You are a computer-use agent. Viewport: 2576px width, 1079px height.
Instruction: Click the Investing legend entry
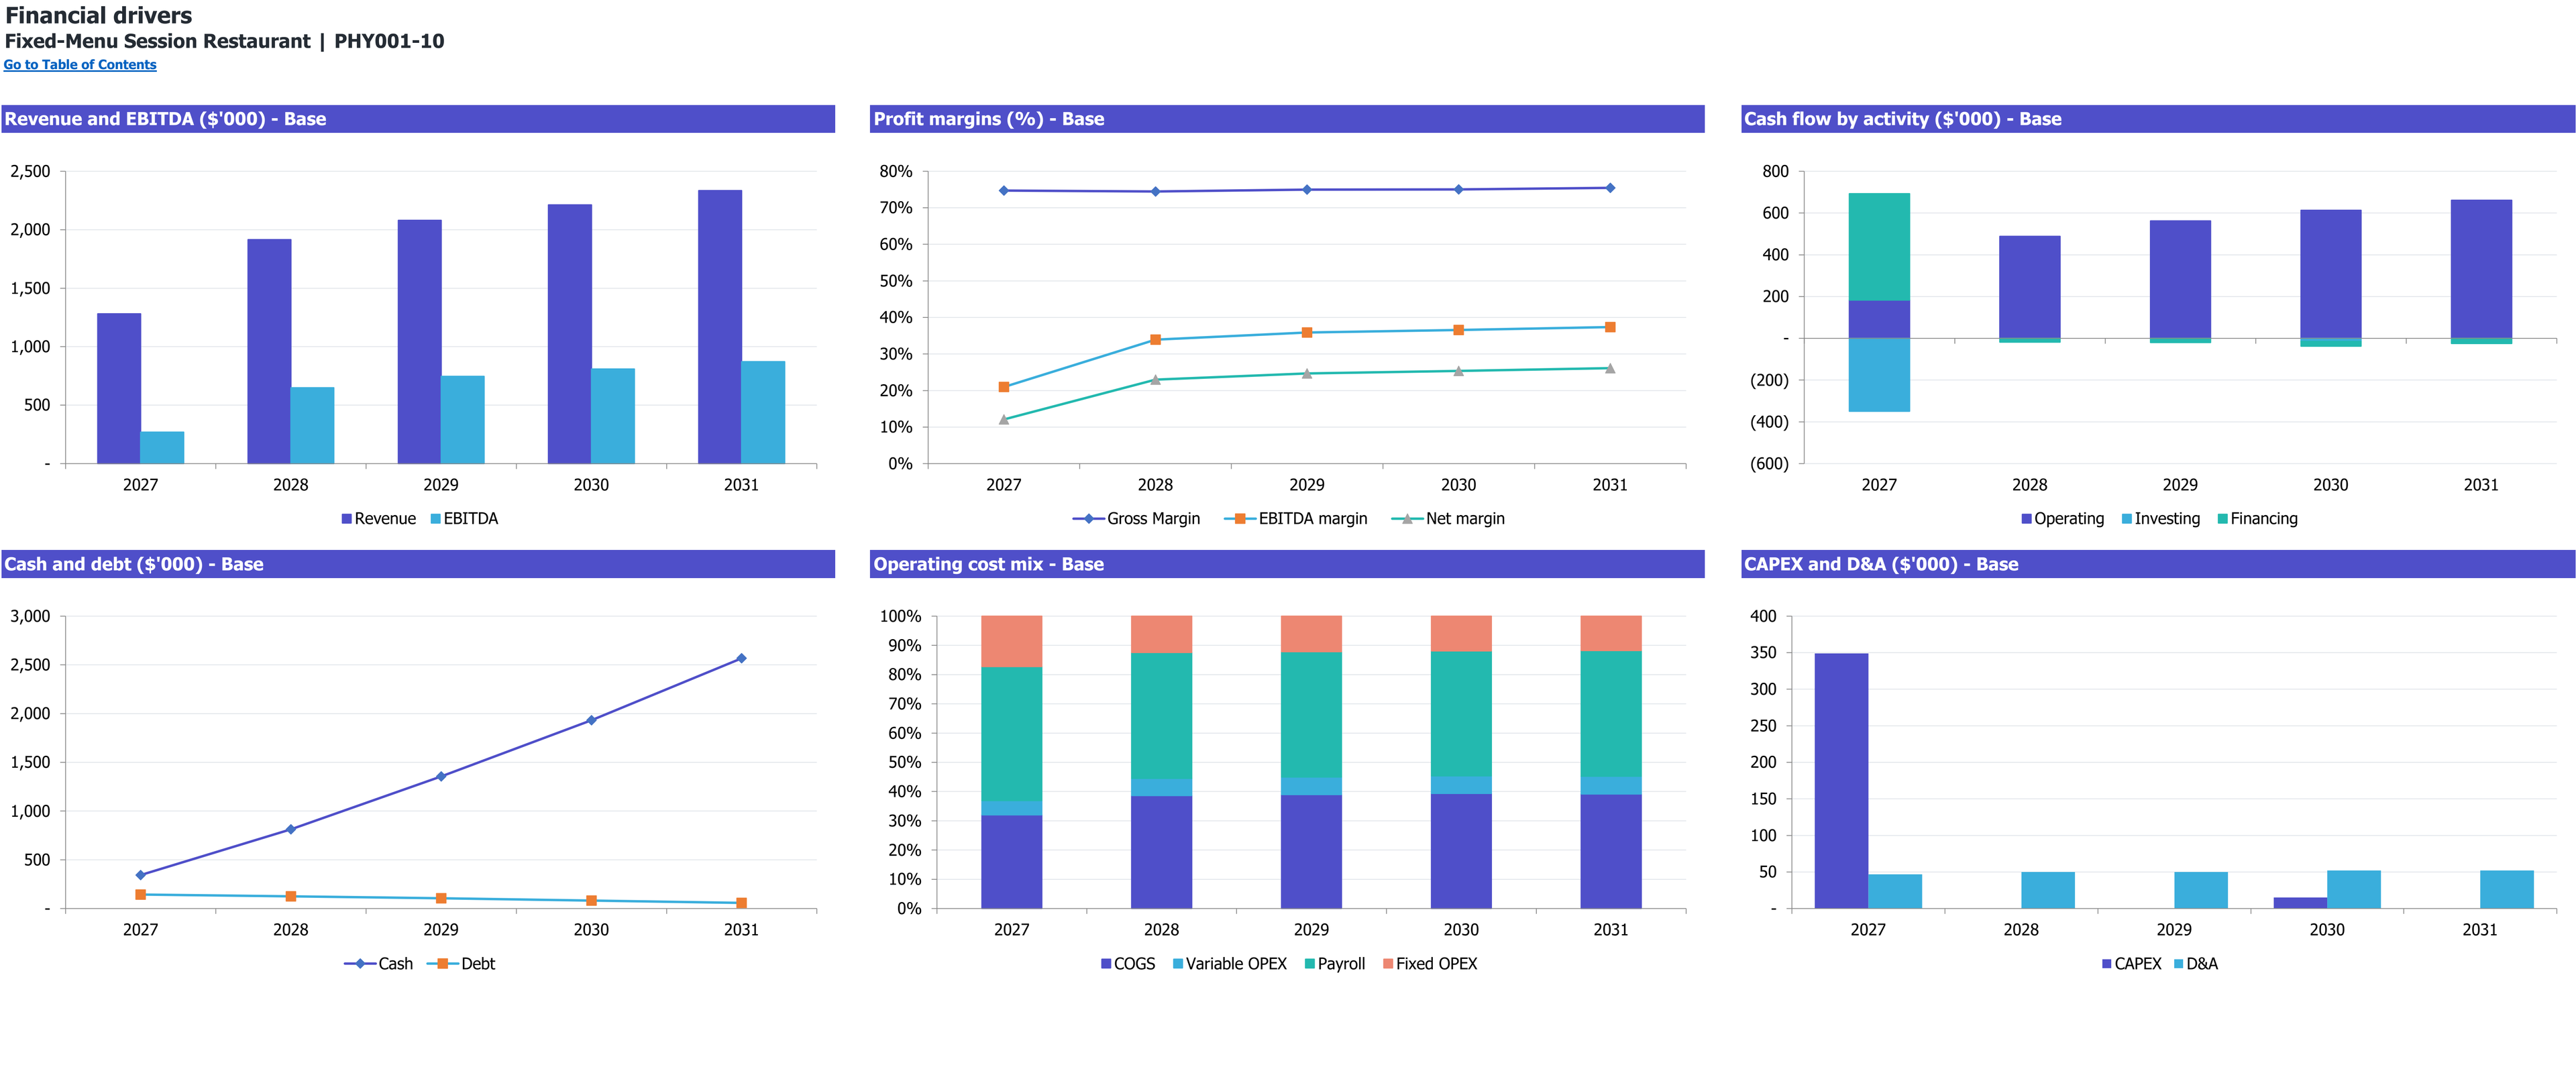pos(2161,519)
